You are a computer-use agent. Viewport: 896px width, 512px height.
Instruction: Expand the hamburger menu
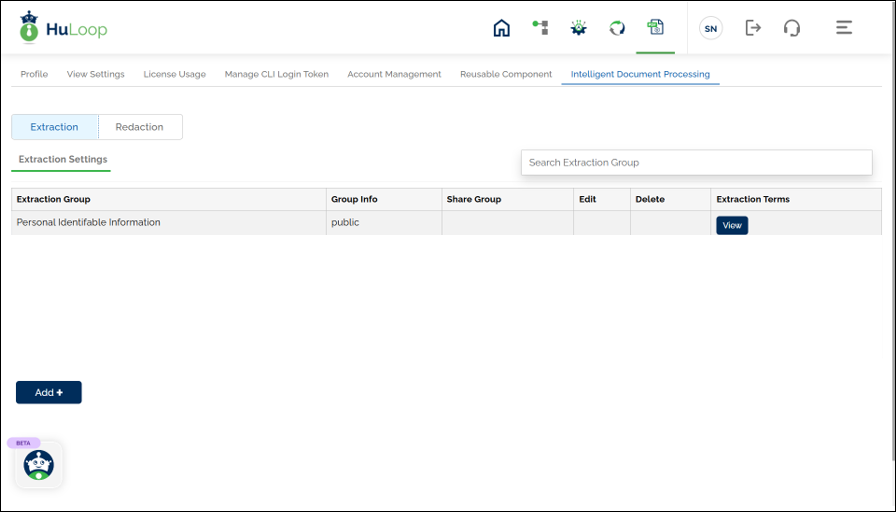pos(844,28)
